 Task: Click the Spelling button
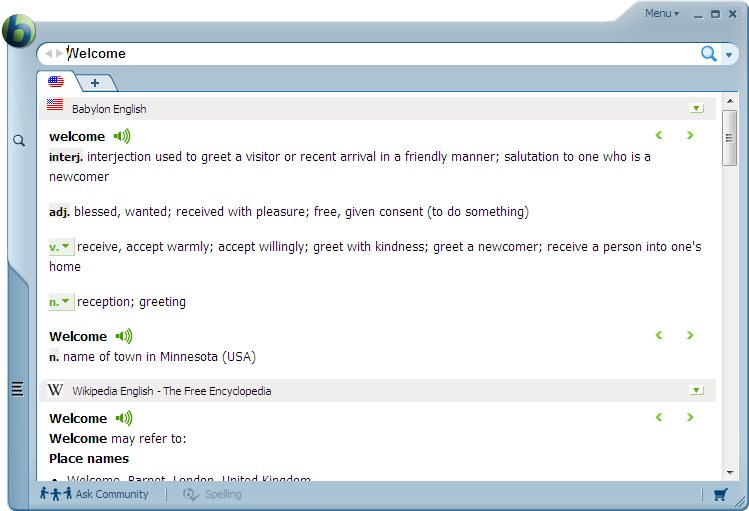[x=212, y=494]
